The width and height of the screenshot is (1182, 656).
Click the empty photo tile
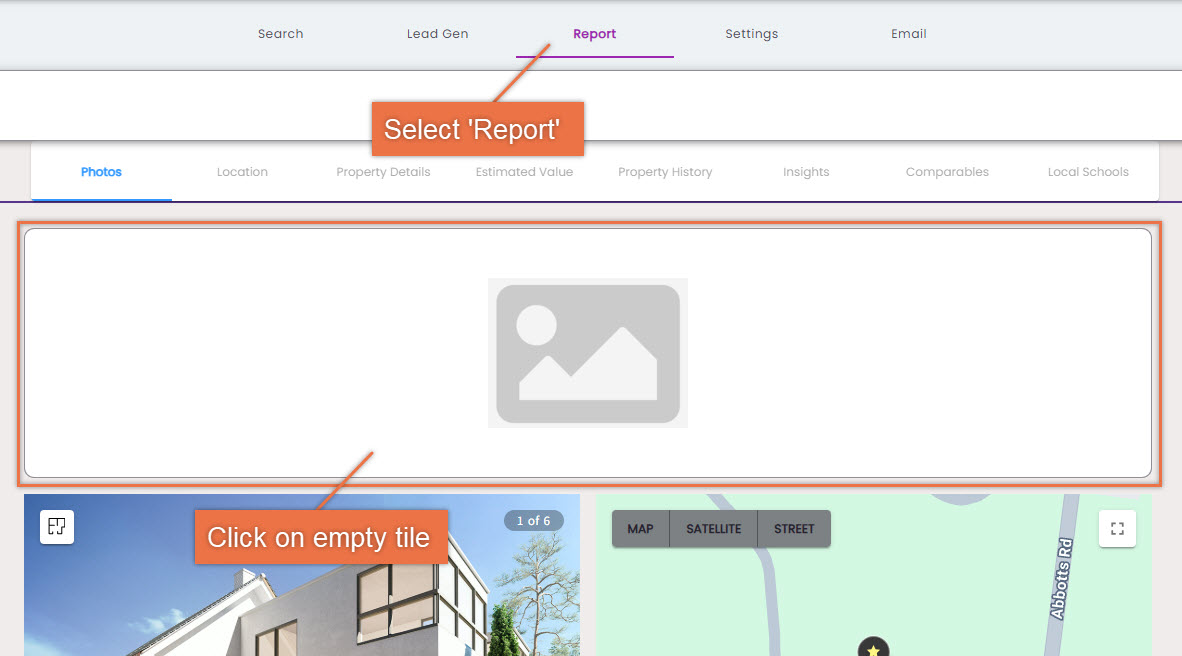[588, 353]
